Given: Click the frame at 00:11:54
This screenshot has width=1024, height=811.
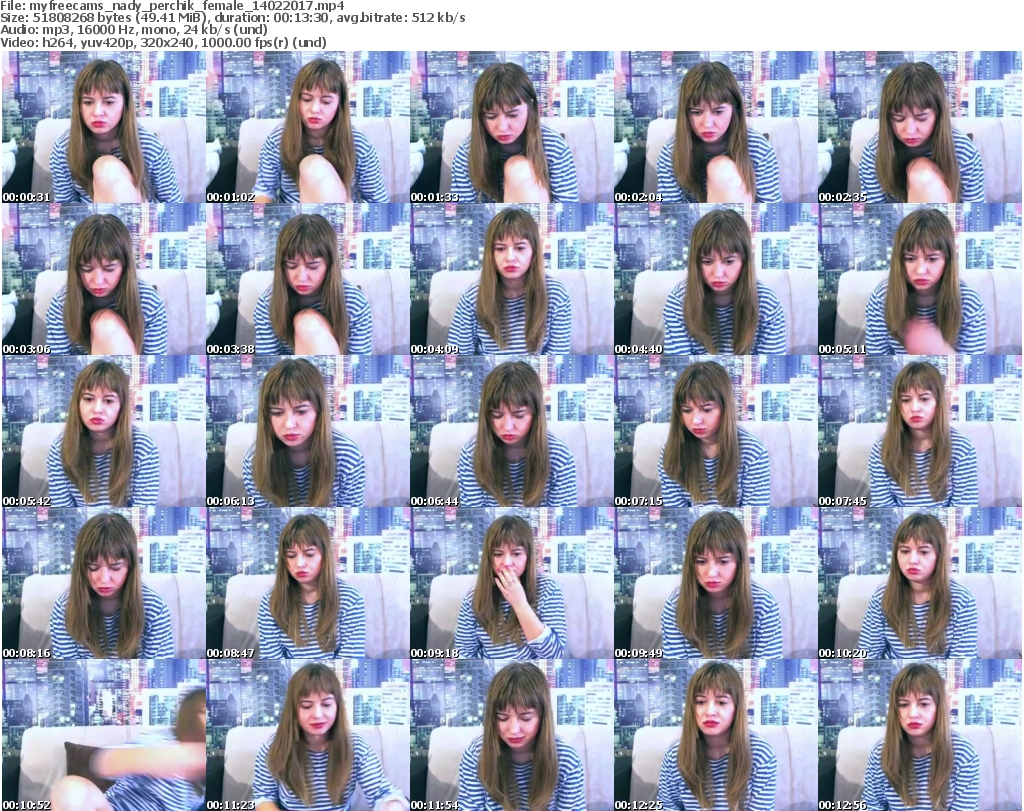Looking at the screenshot, I should tap(511, 735).
